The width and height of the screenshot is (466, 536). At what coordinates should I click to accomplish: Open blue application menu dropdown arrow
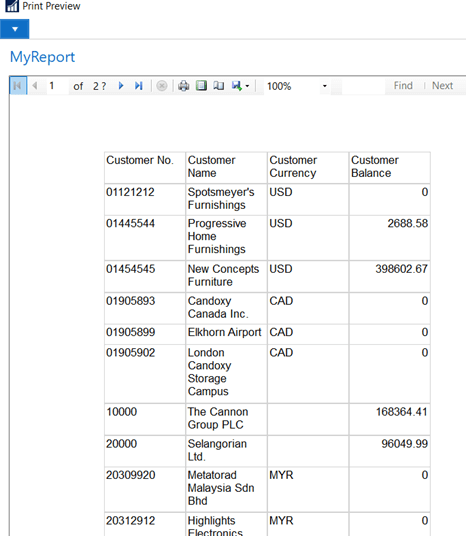pos(15,29)
